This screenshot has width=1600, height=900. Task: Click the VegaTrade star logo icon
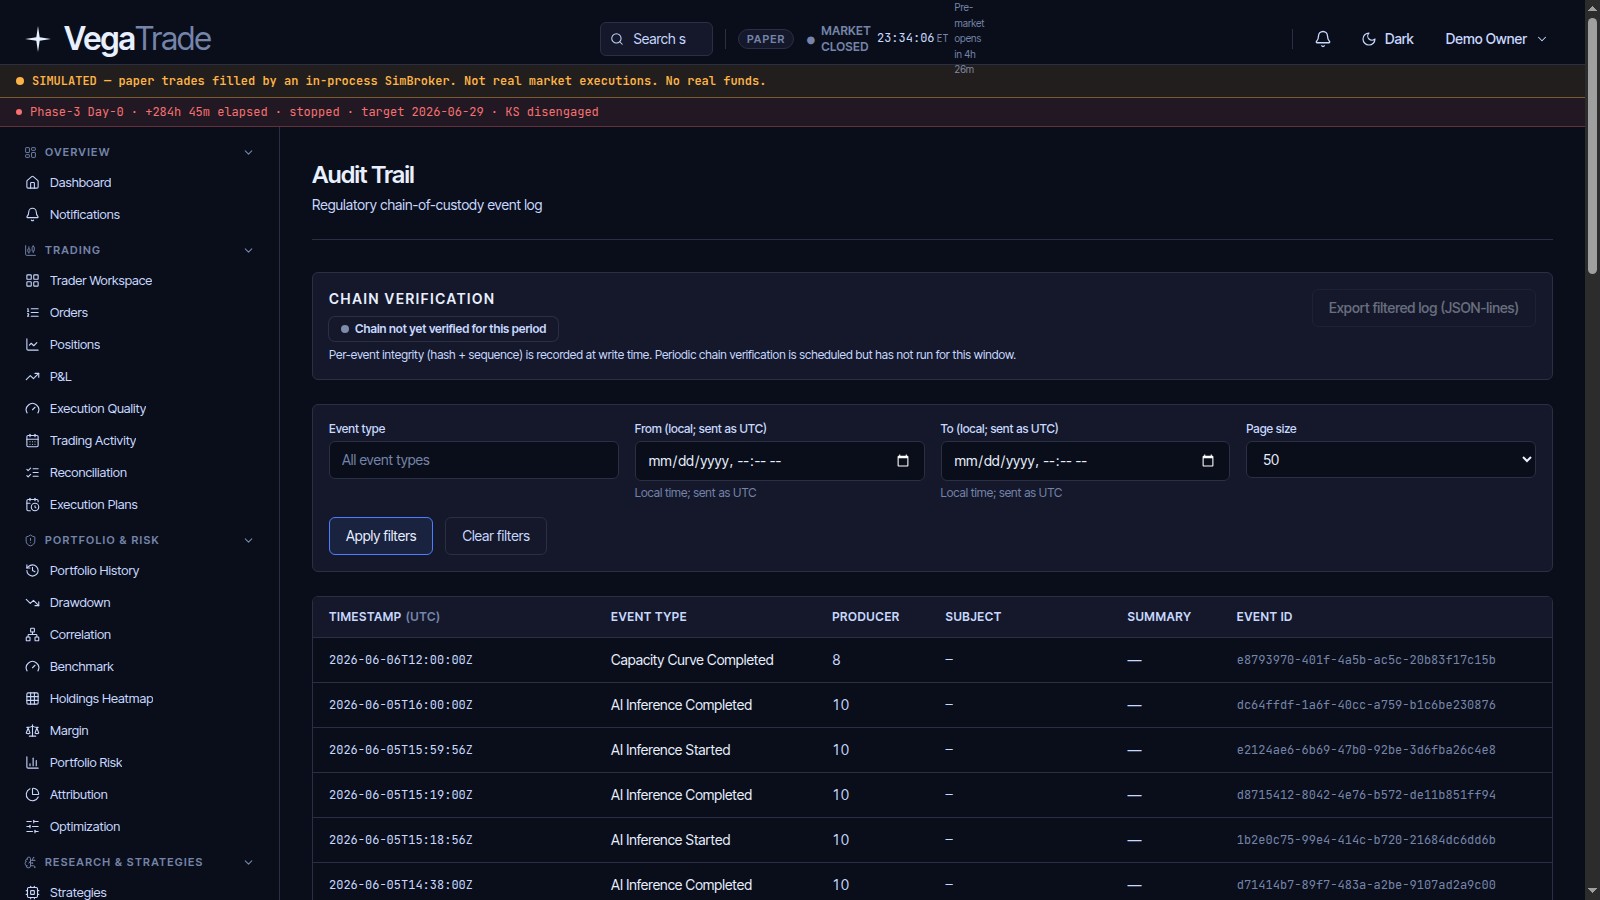38,39
